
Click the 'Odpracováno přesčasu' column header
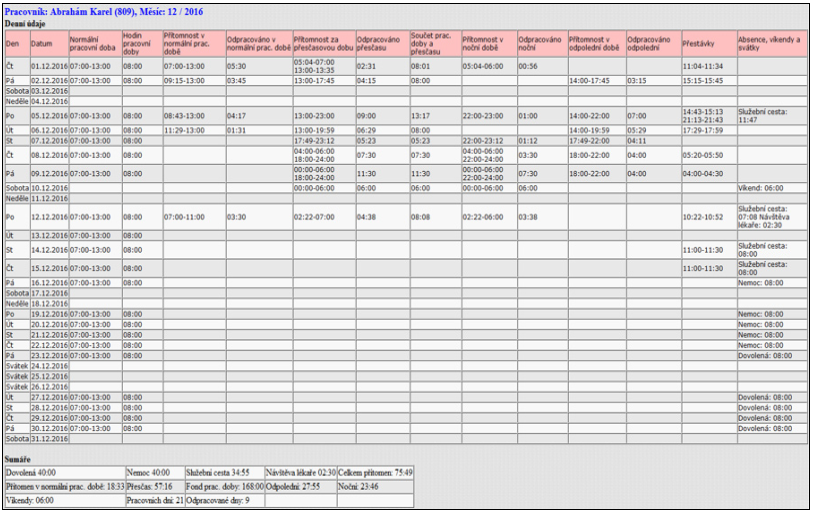(x=383, y=44)
